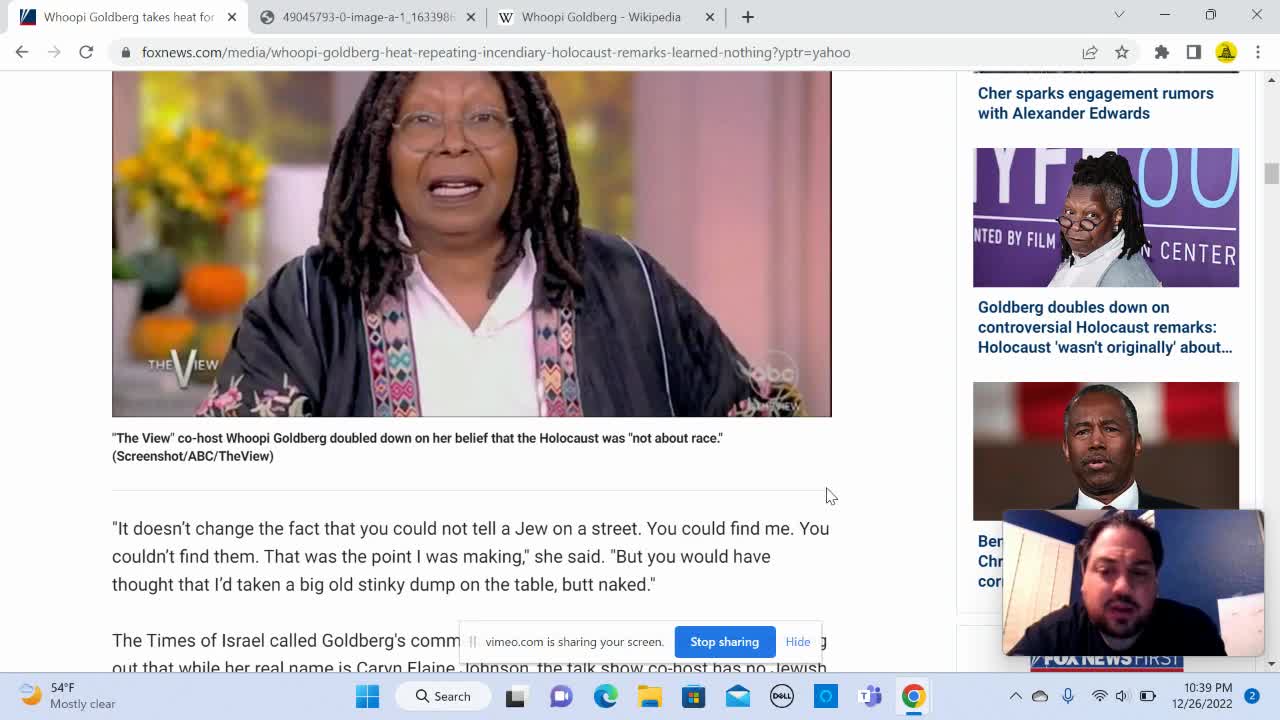Bookmark this tab with star icon
The image size is (1280, 720).
point(1122,52)
